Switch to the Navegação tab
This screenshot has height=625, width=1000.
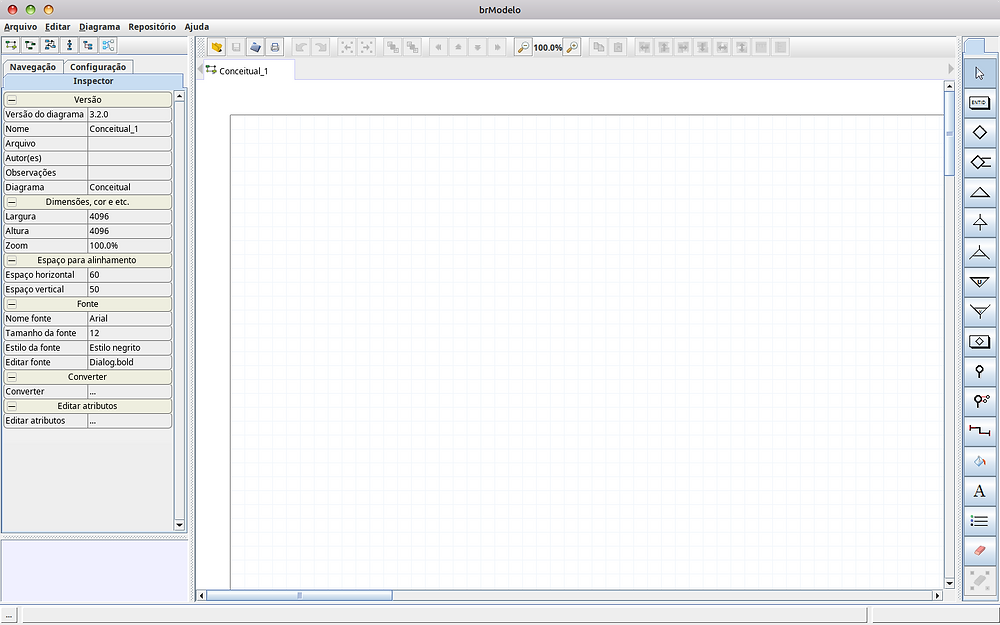click(33, 67)
